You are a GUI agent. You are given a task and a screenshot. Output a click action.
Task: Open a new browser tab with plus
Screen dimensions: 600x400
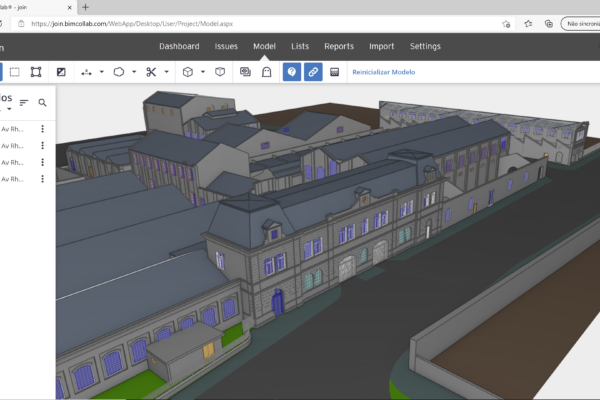85,7
